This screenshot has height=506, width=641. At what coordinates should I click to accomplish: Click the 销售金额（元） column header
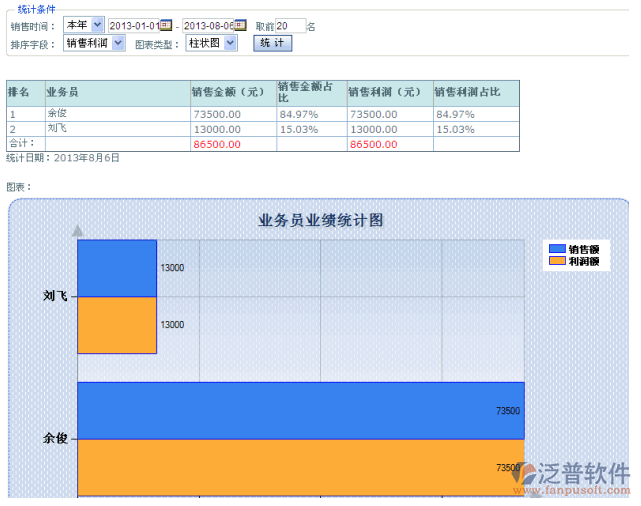click(x=232, y=93)
